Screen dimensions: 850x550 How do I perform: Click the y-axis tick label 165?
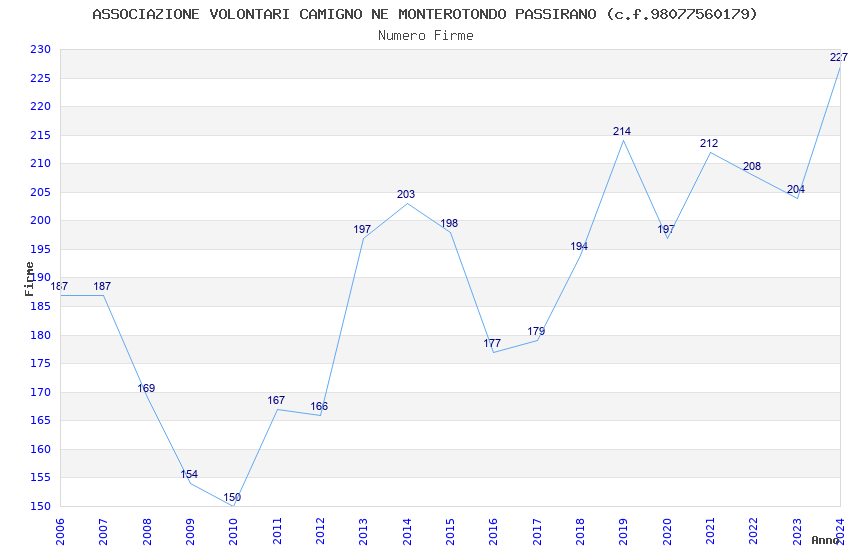point(40,420)
